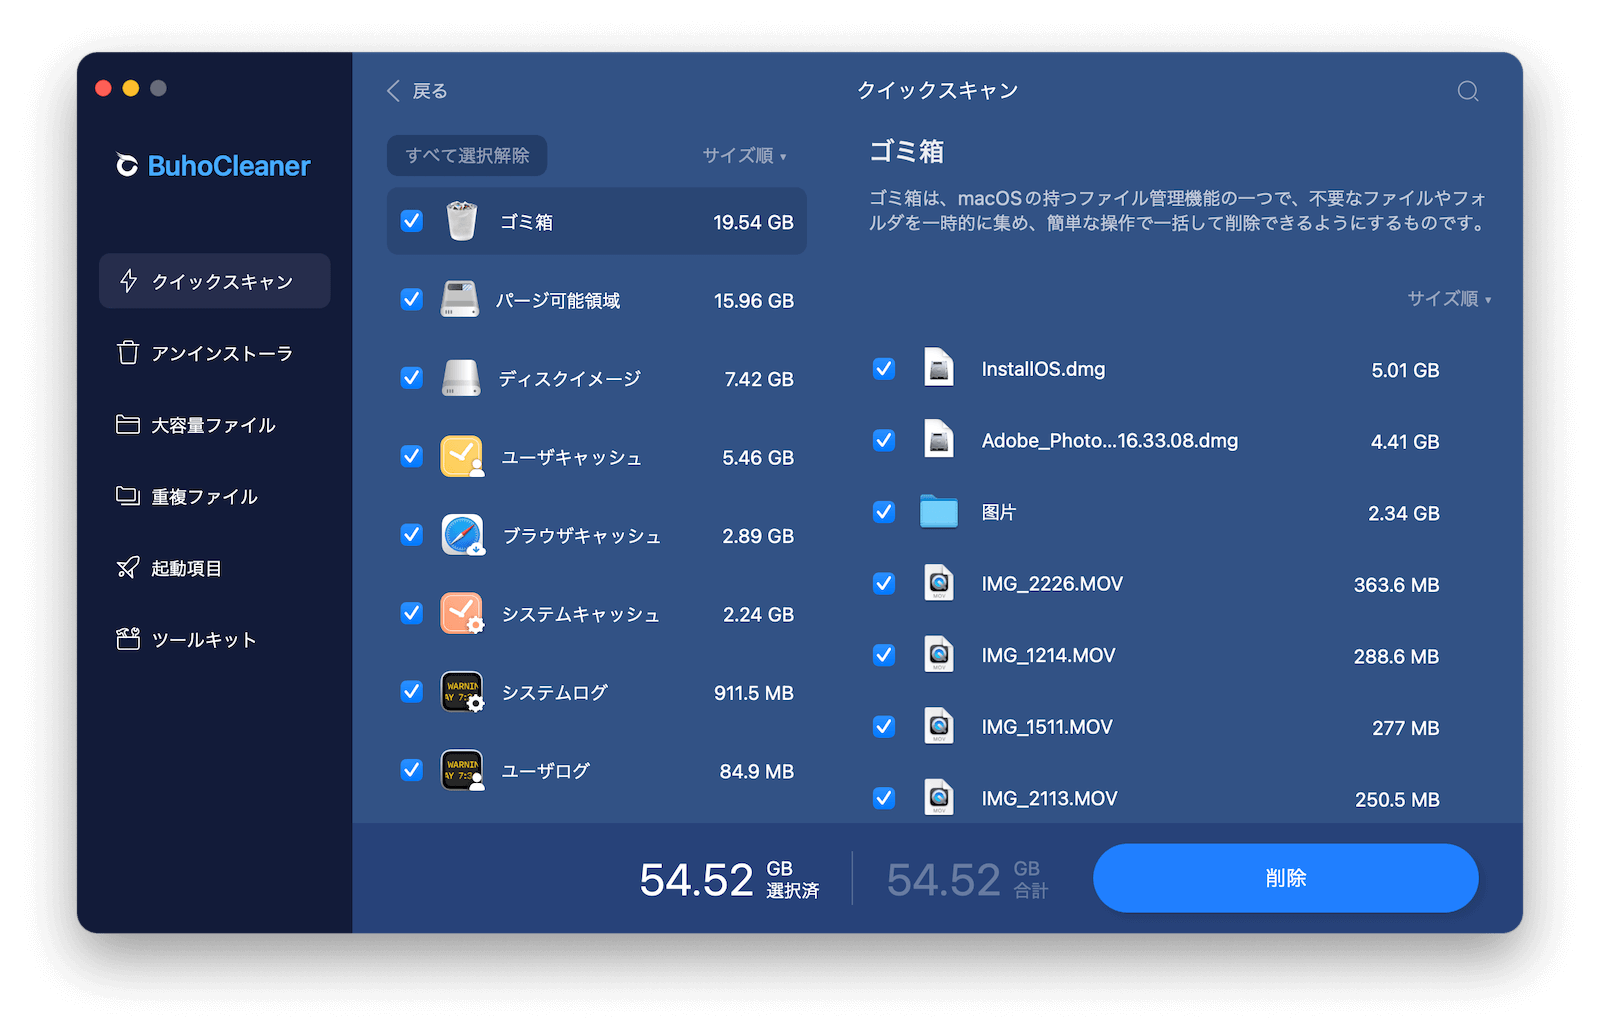Click the MOV file icon for IMG_1214.MOV

(x=938, y=655)
